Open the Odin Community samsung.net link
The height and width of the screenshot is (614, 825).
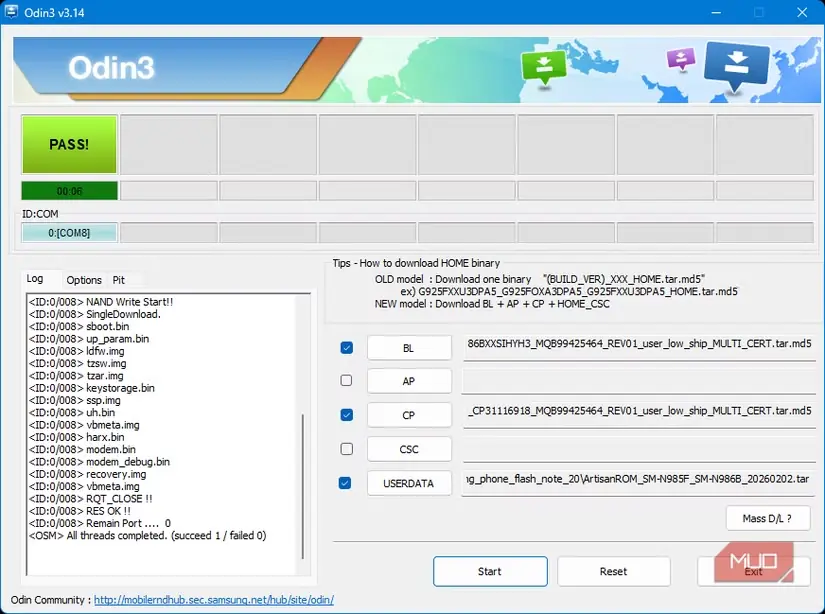pyautogui.click(x=214, y=600)
